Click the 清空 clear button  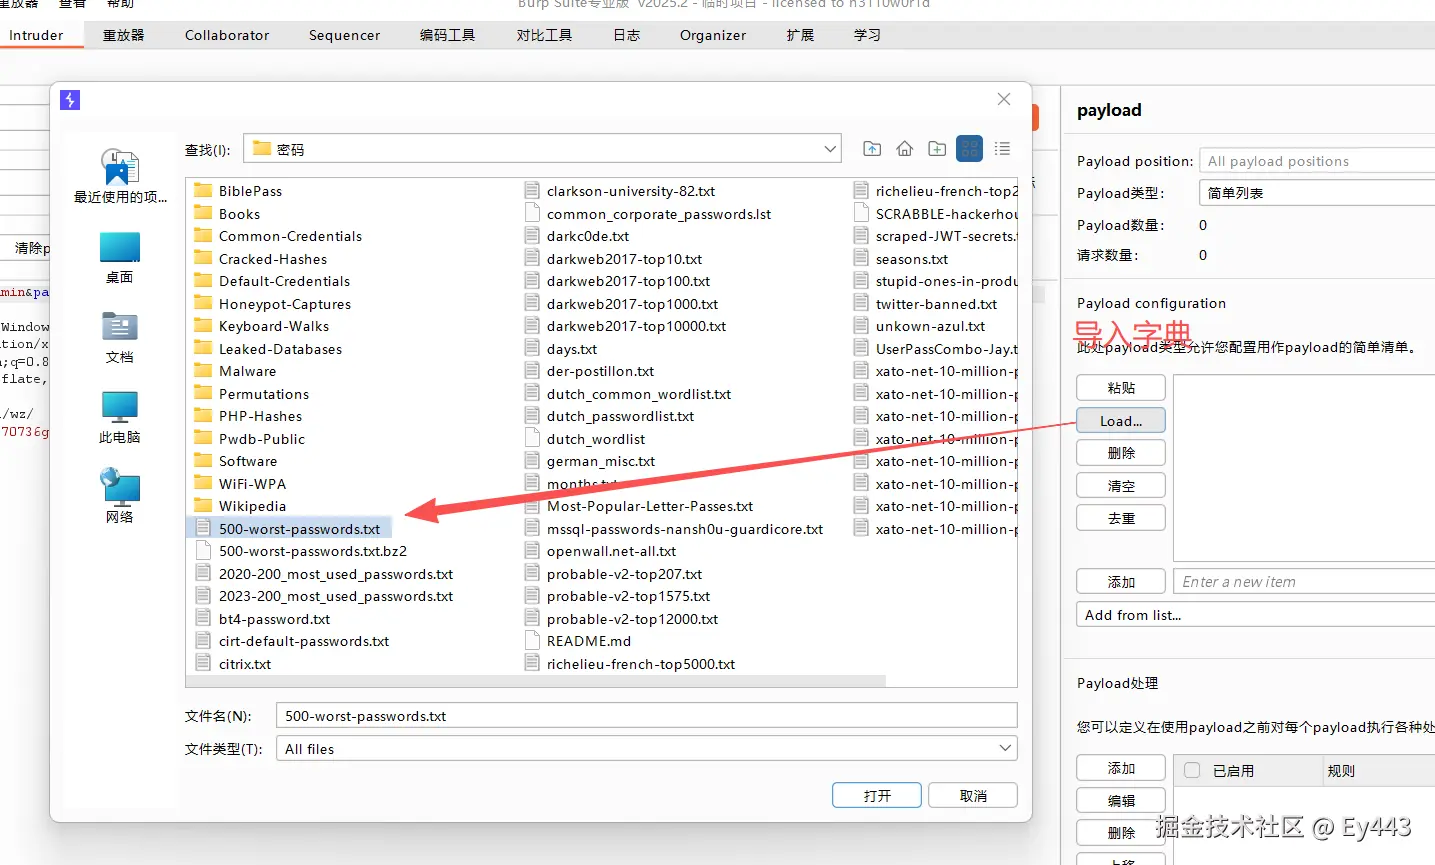click(x=1121, y=485)
